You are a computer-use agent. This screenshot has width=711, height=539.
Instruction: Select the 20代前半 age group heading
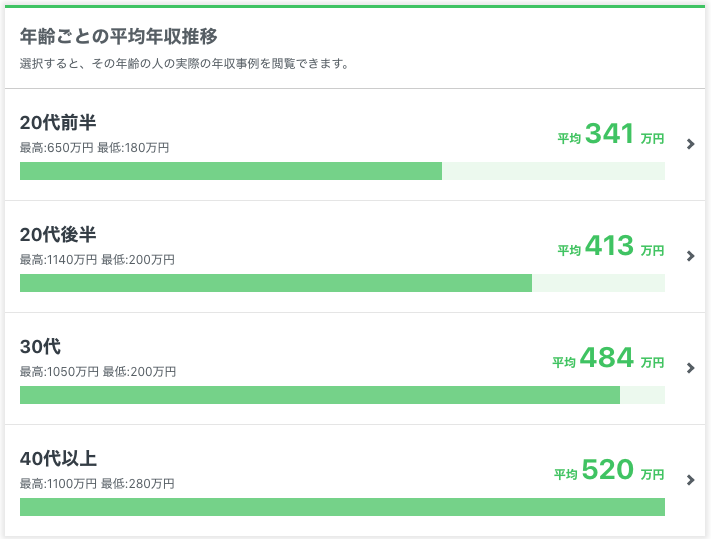point(58,123)
